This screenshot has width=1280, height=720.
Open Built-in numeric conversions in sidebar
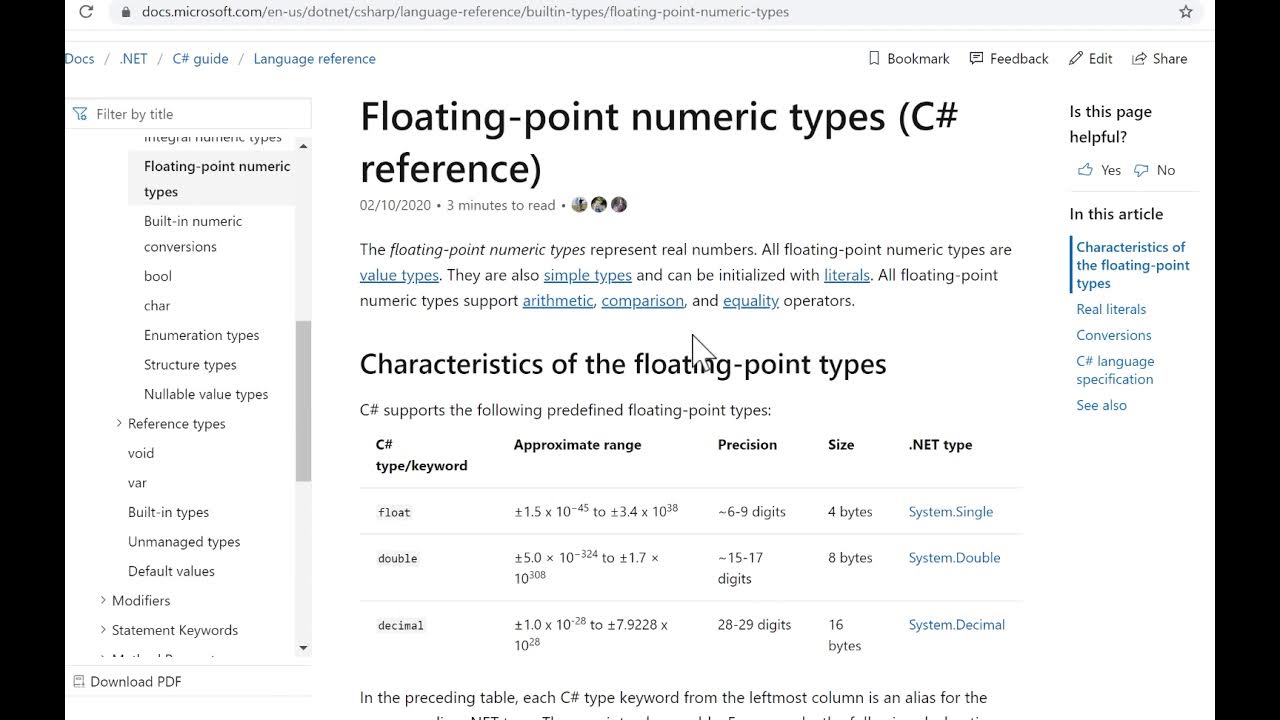(193, 234)
